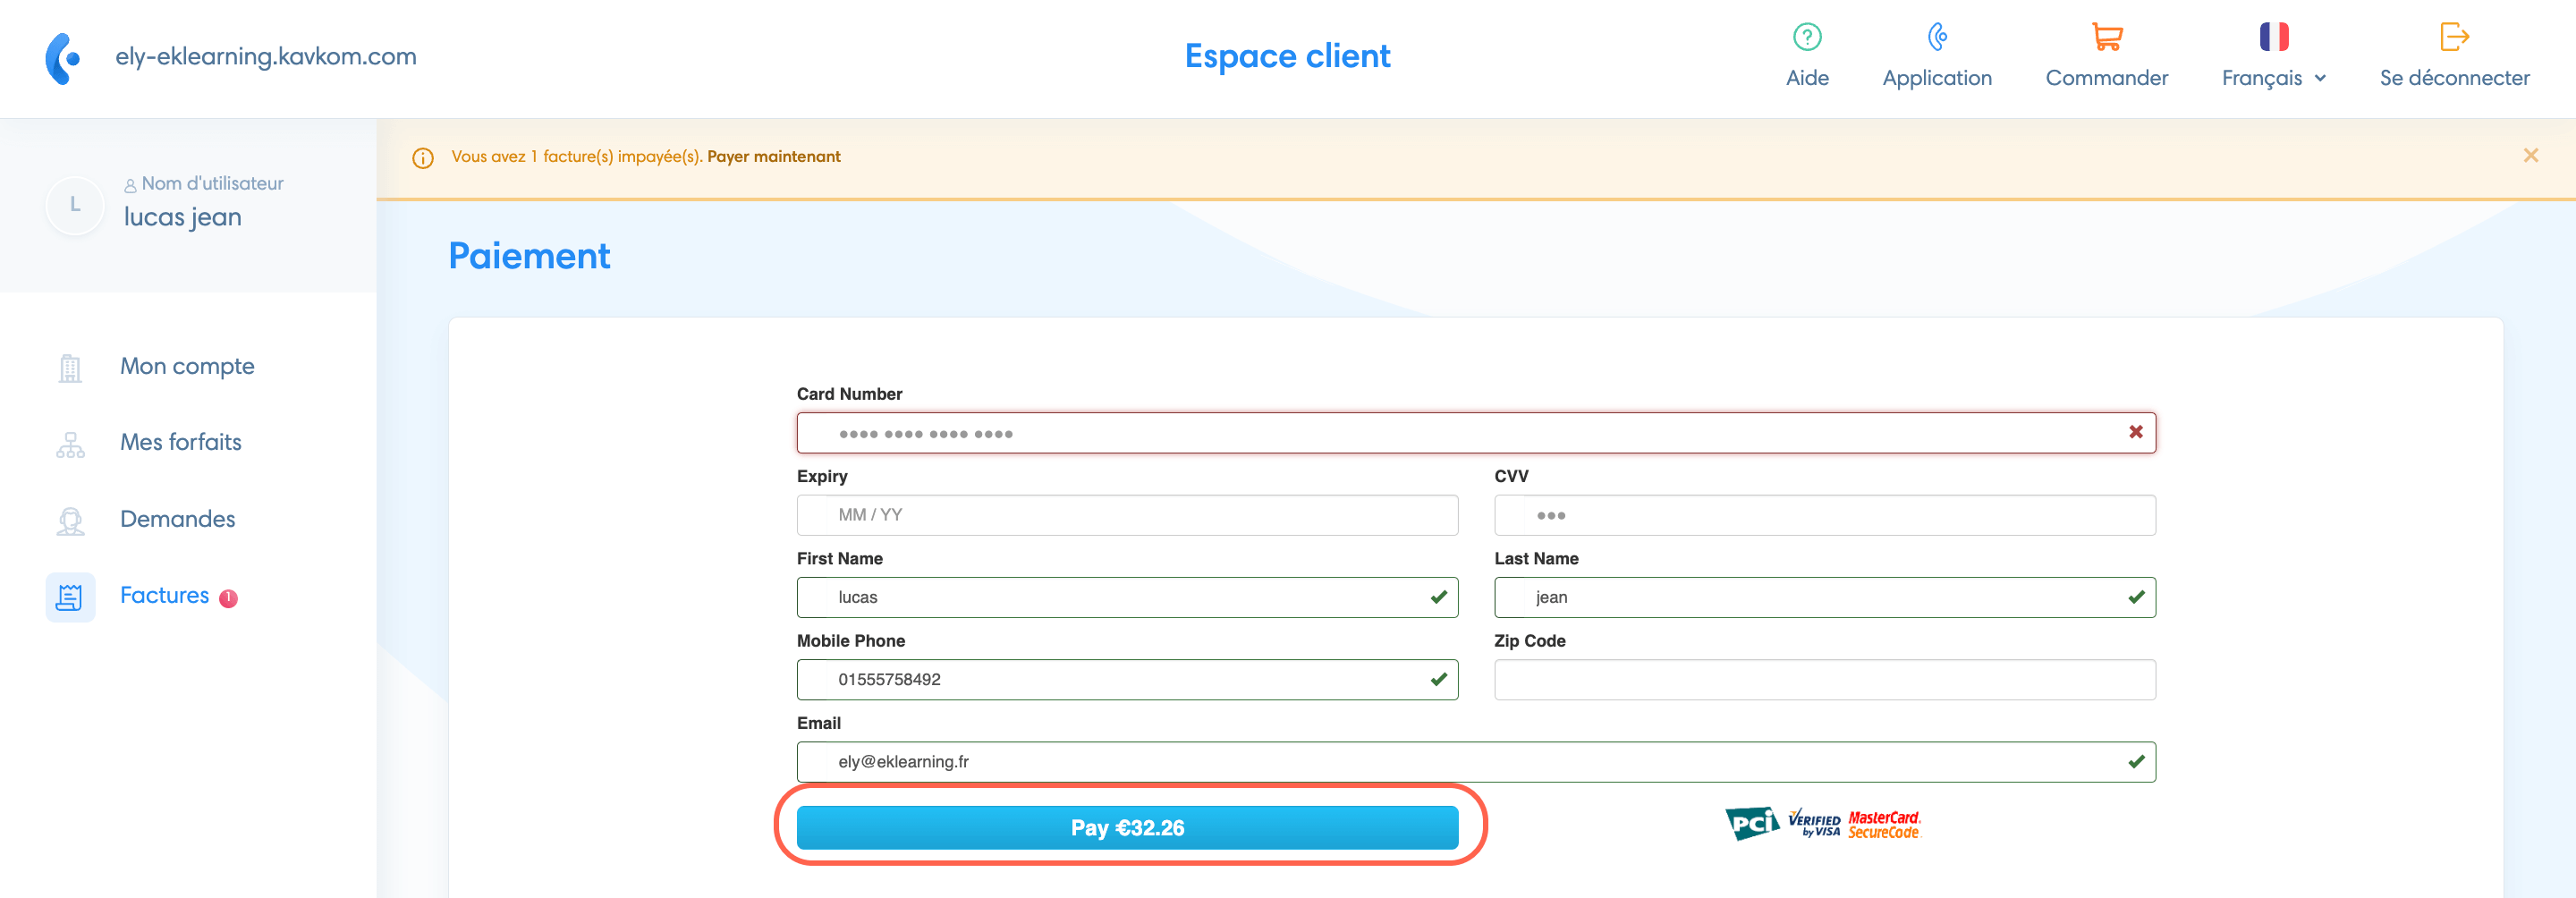This screenshot has width=2576, height=898.
Task: Click the Pay €32.26 button
Action: click(x=1127, y=828)
